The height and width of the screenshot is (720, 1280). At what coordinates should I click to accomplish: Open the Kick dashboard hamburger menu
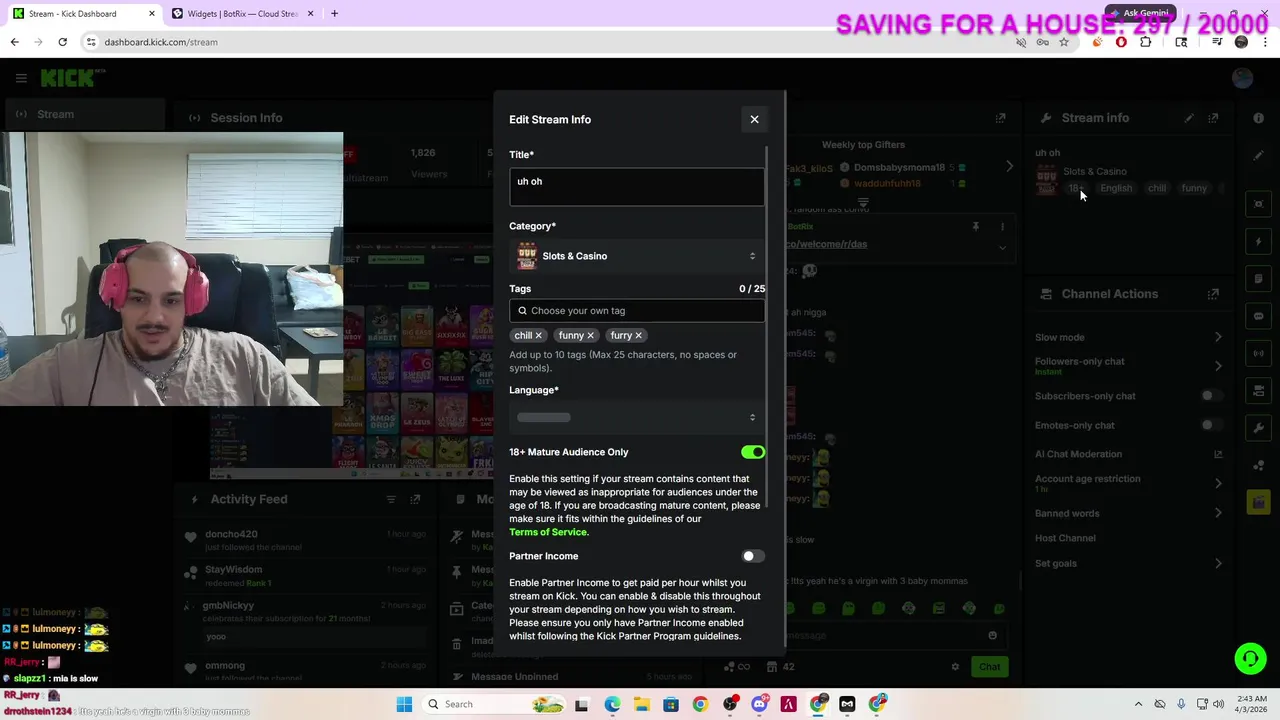(x=21, y=78)
